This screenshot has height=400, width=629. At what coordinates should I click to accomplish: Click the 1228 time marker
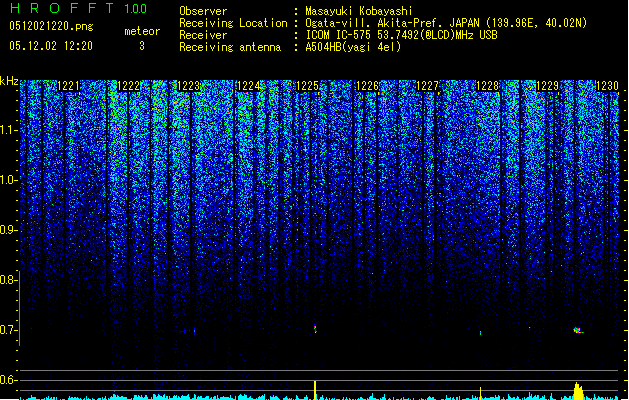(x=487, y=86)
